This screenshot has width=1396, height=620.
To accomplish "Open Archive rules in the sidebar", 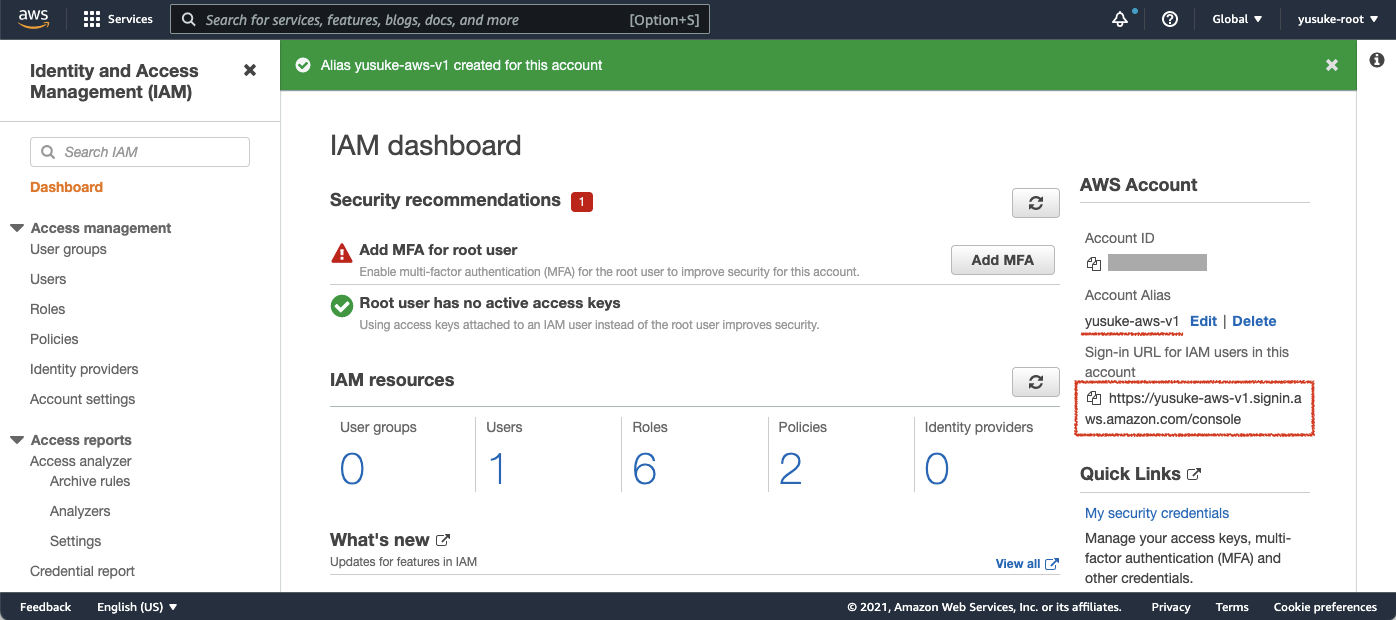I will tap(90, 481).
